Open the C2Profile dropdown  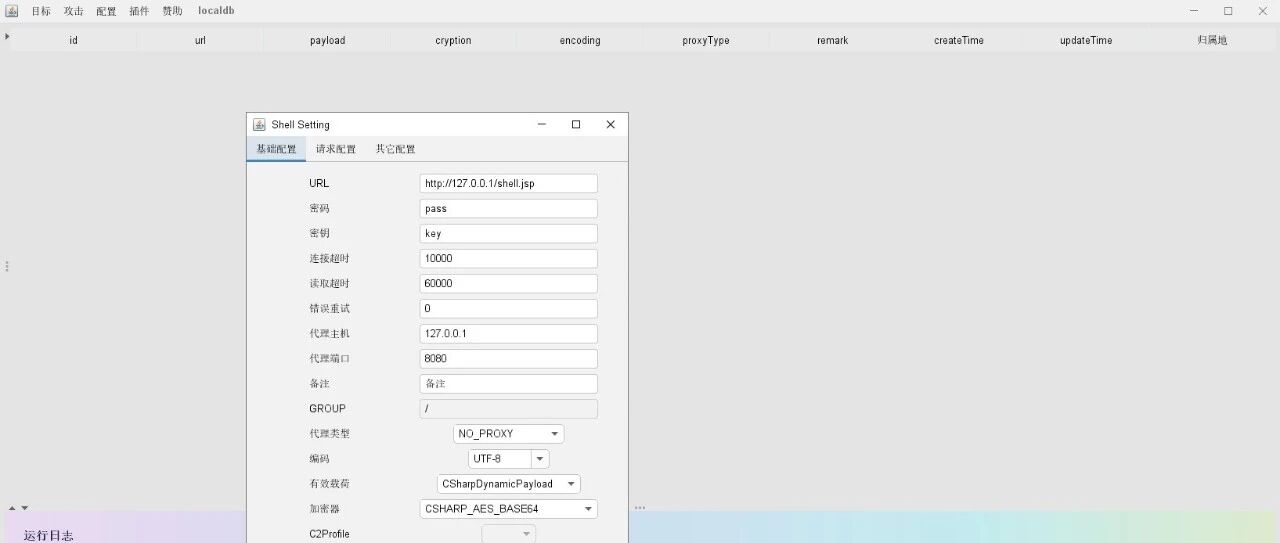(508, 534)
